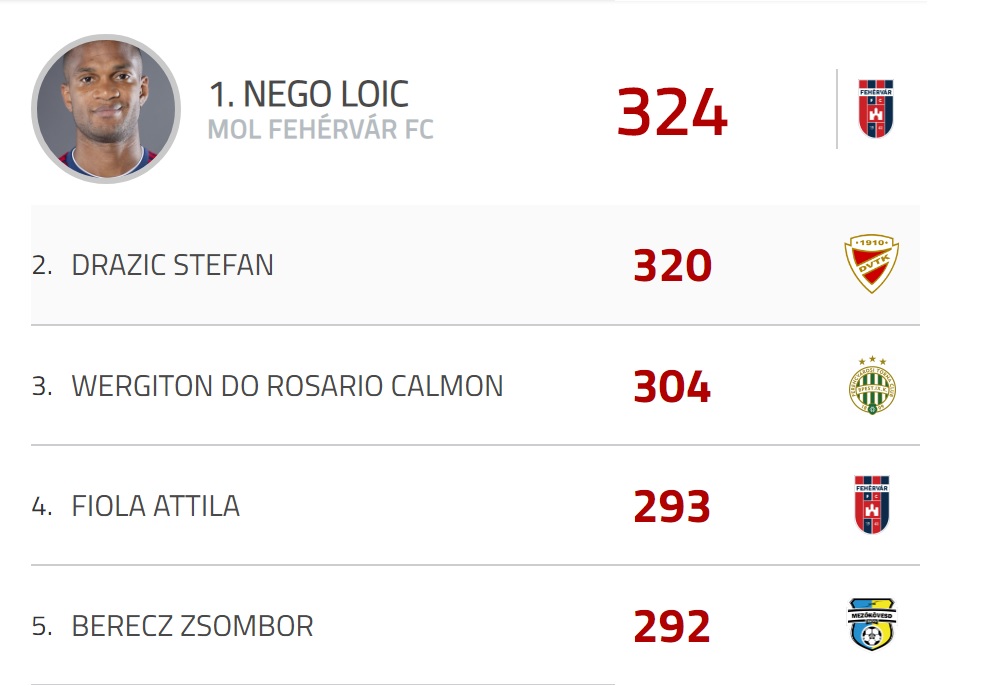Screen dimensions: 984x686
Task: Open FIOLA ATTILA player entry
Action: pyautogui.click(x=156, y=506)
